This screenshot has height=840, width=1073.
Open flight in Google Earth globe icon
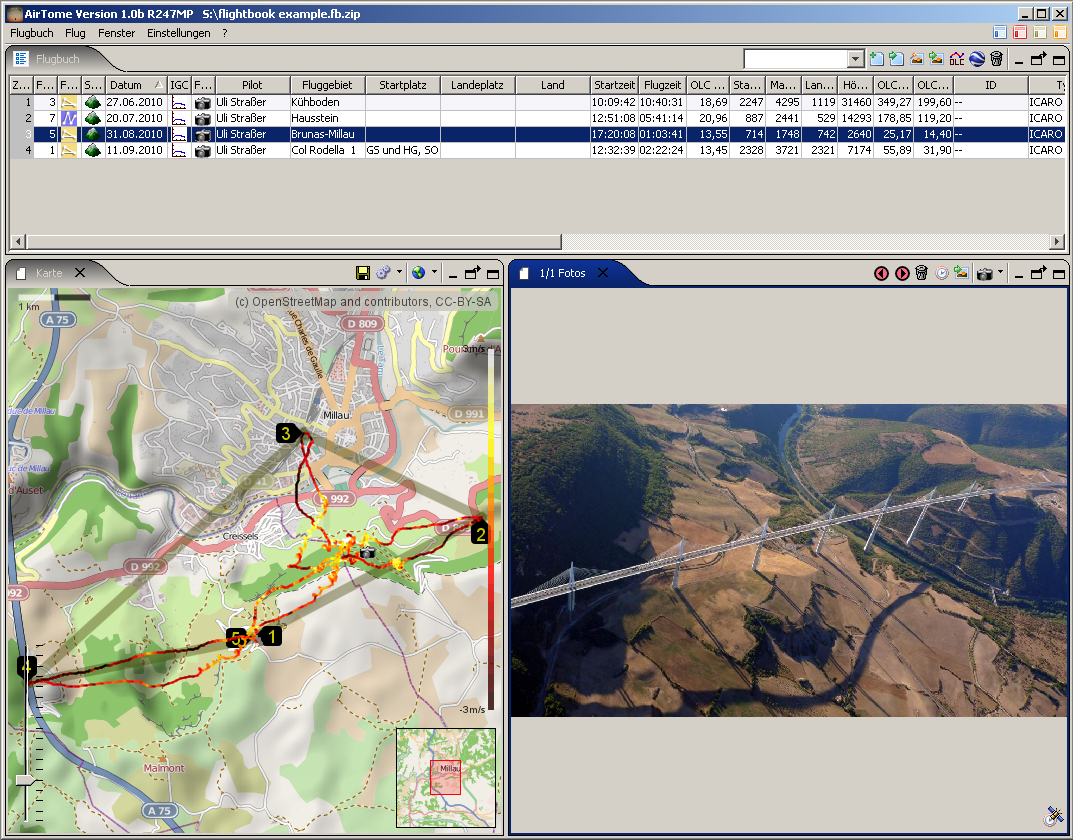coord(977,59)
